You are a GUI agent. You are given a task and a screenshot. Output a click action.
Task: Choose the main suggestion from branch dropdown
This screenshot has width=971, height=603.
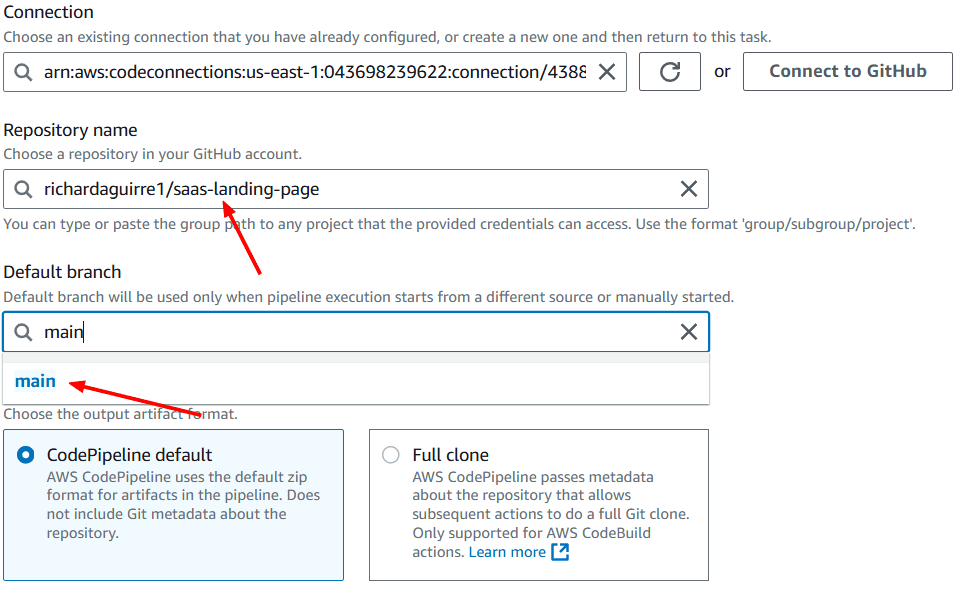35,381
